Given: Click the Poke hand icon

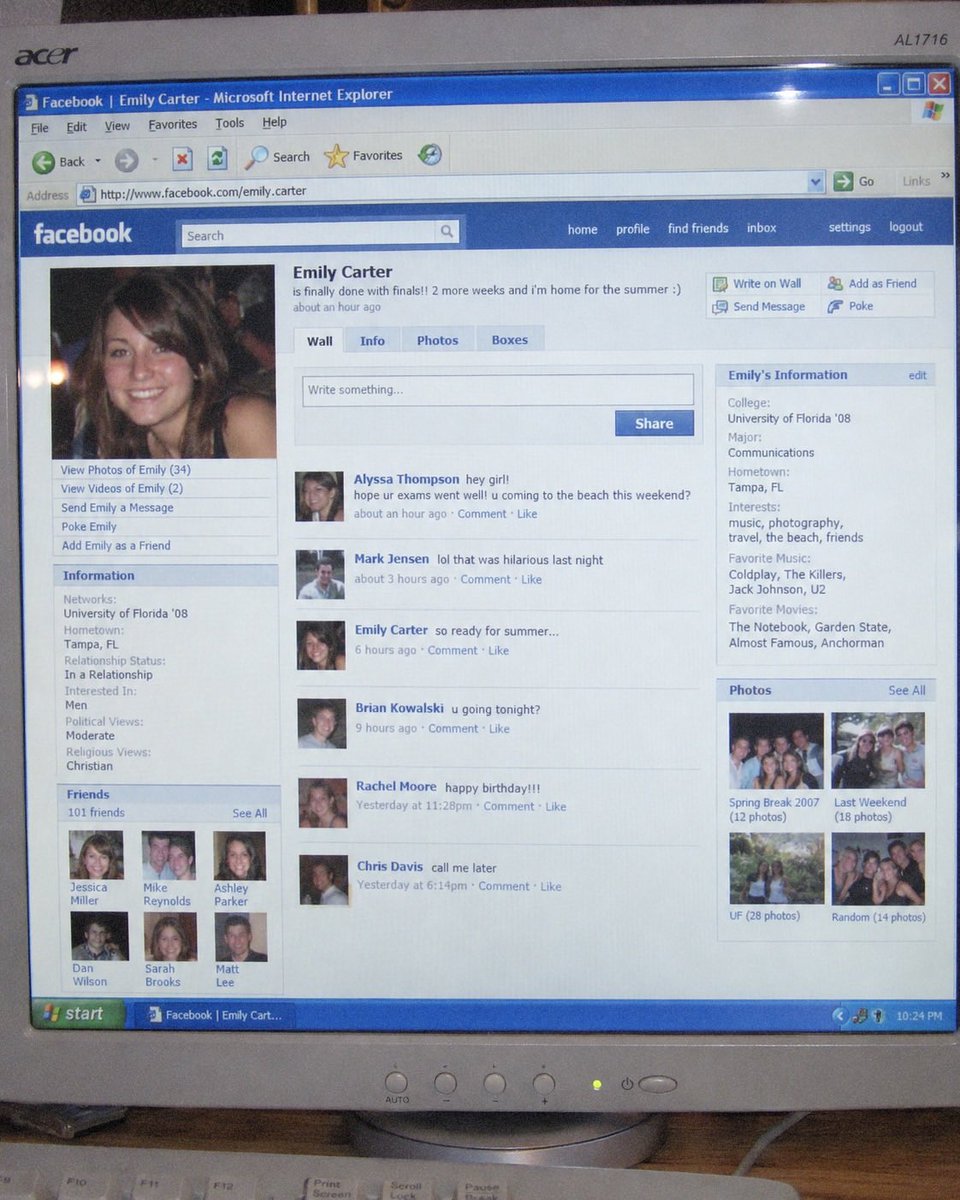Looking at the screenshot, I should coord(835,306).
